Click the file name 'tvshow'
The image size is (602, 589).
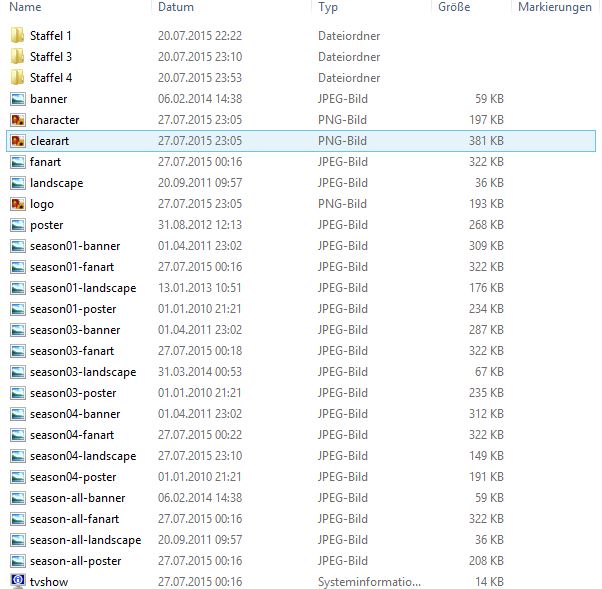click(49, 582)
